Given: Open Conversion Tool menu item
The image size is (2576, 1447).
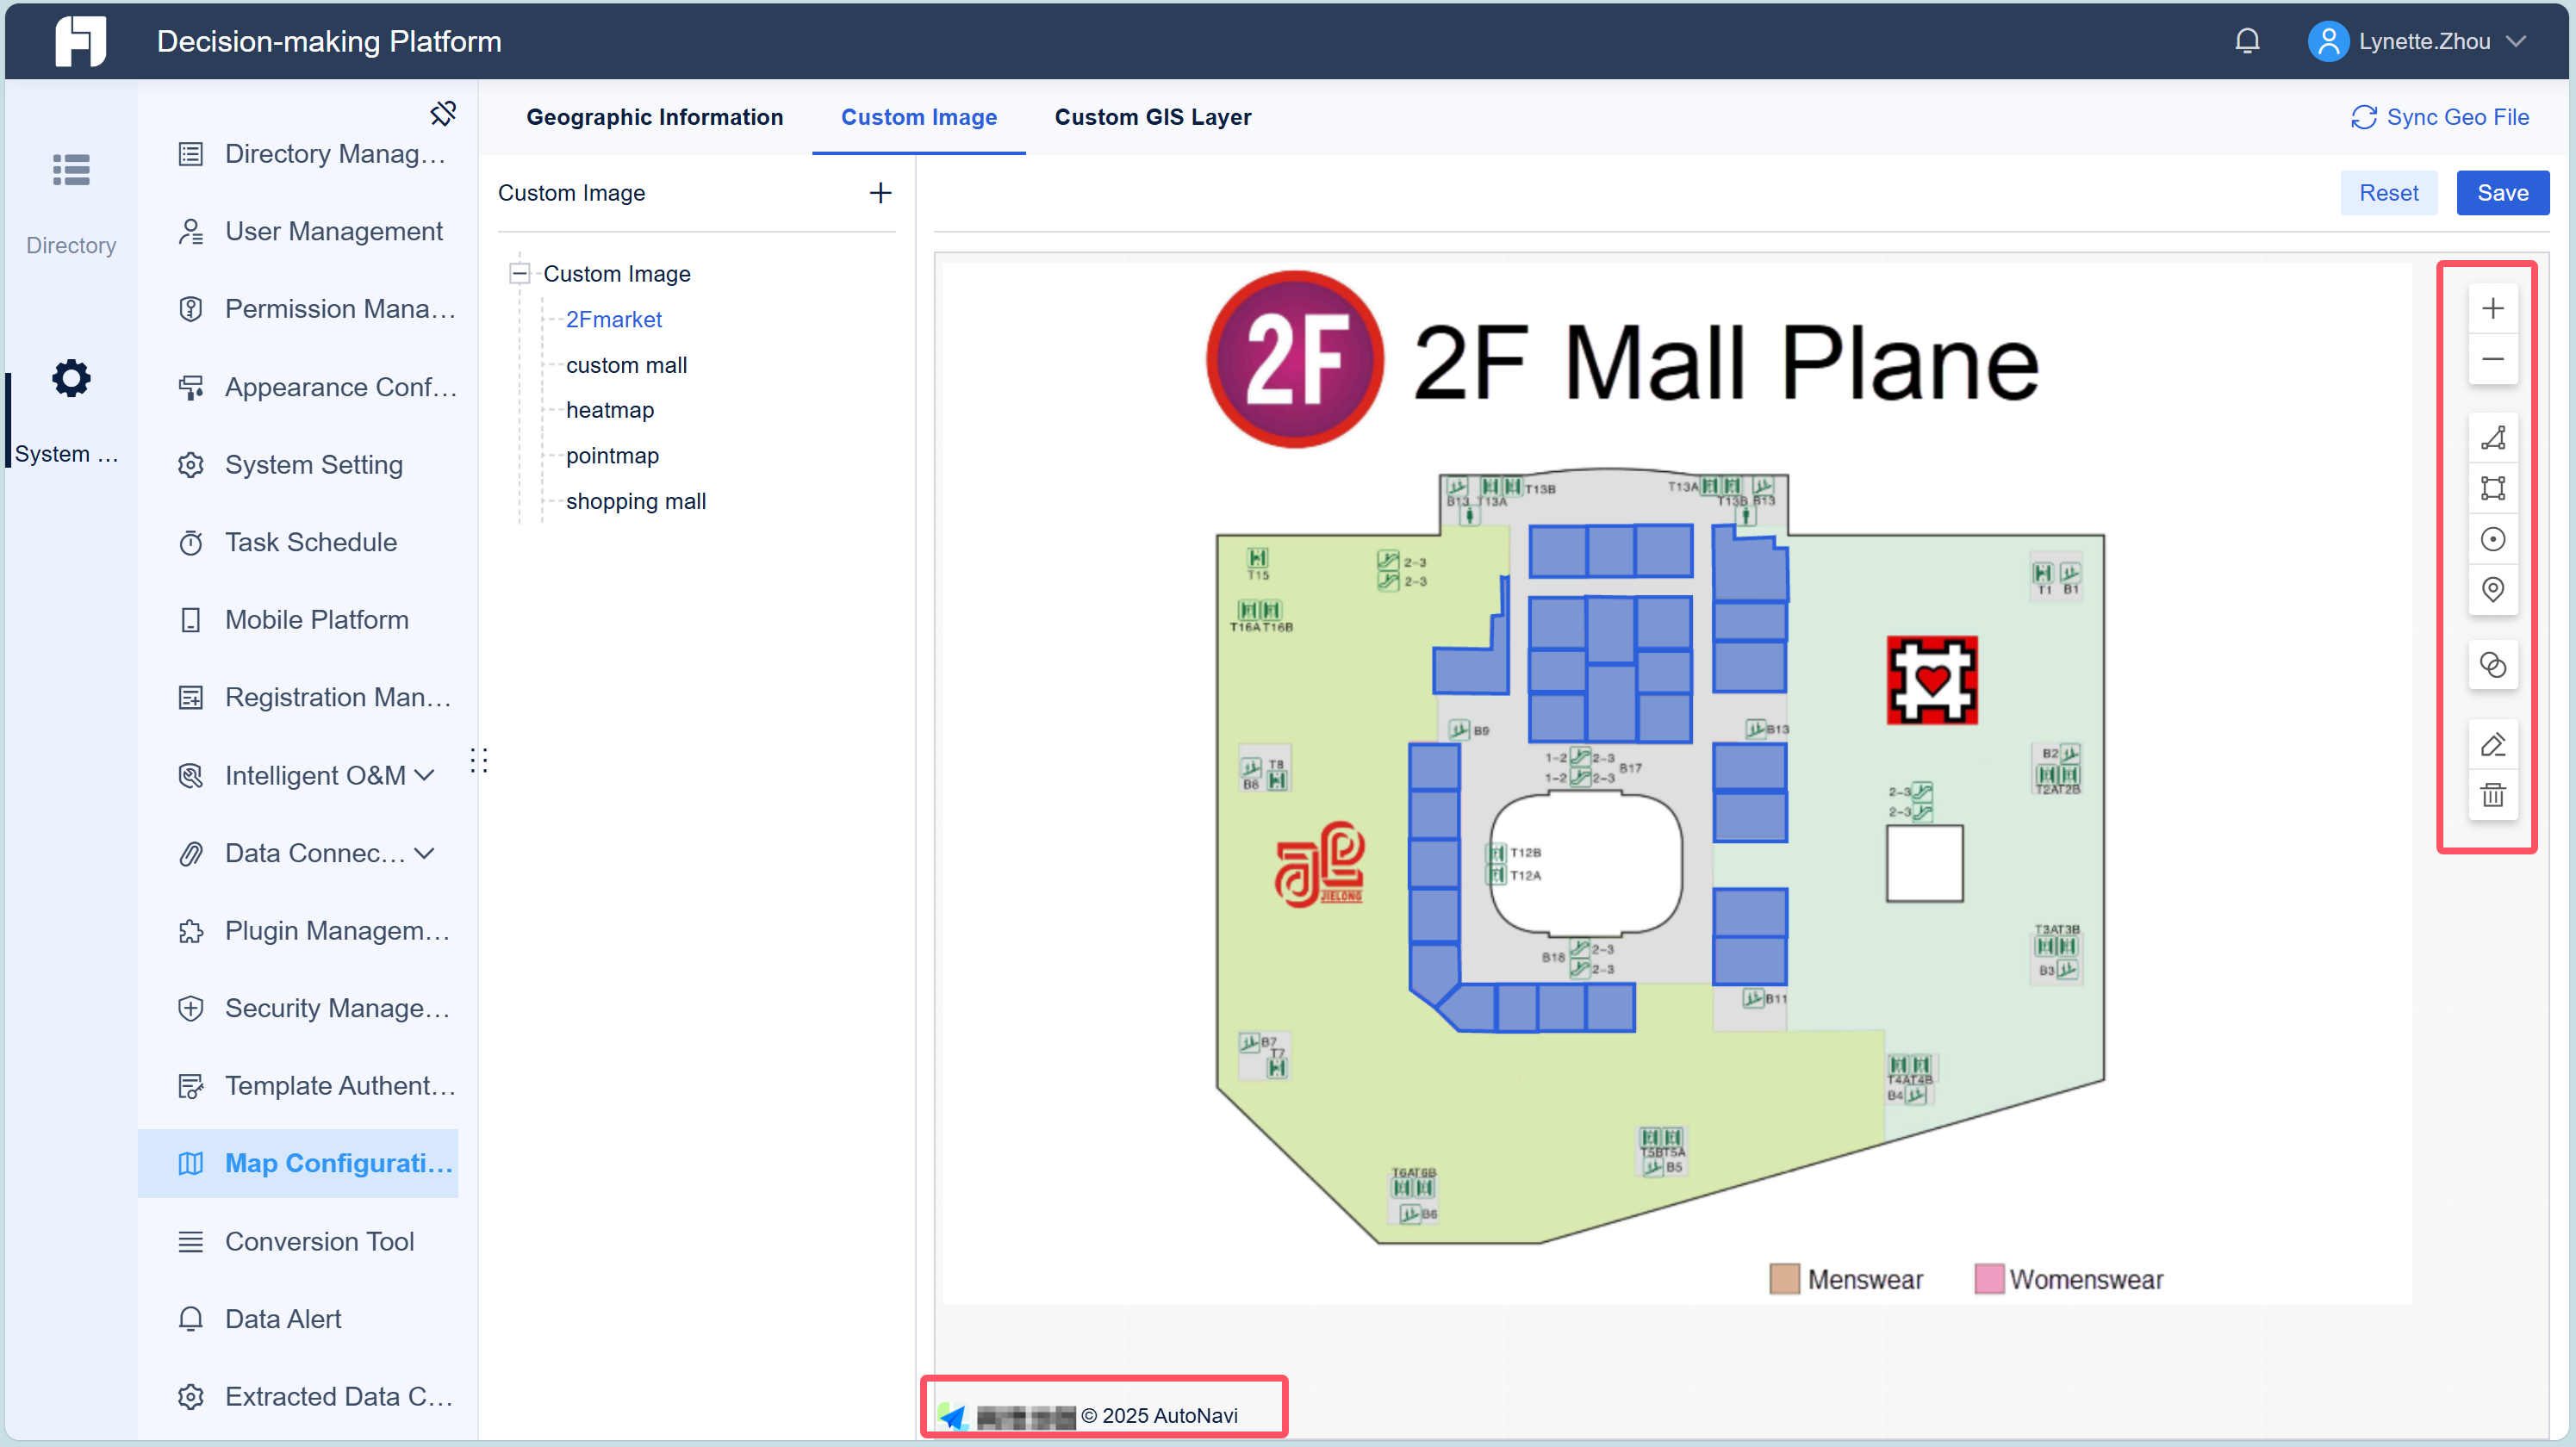Looking at the screenshot, I should point(298,1241).
